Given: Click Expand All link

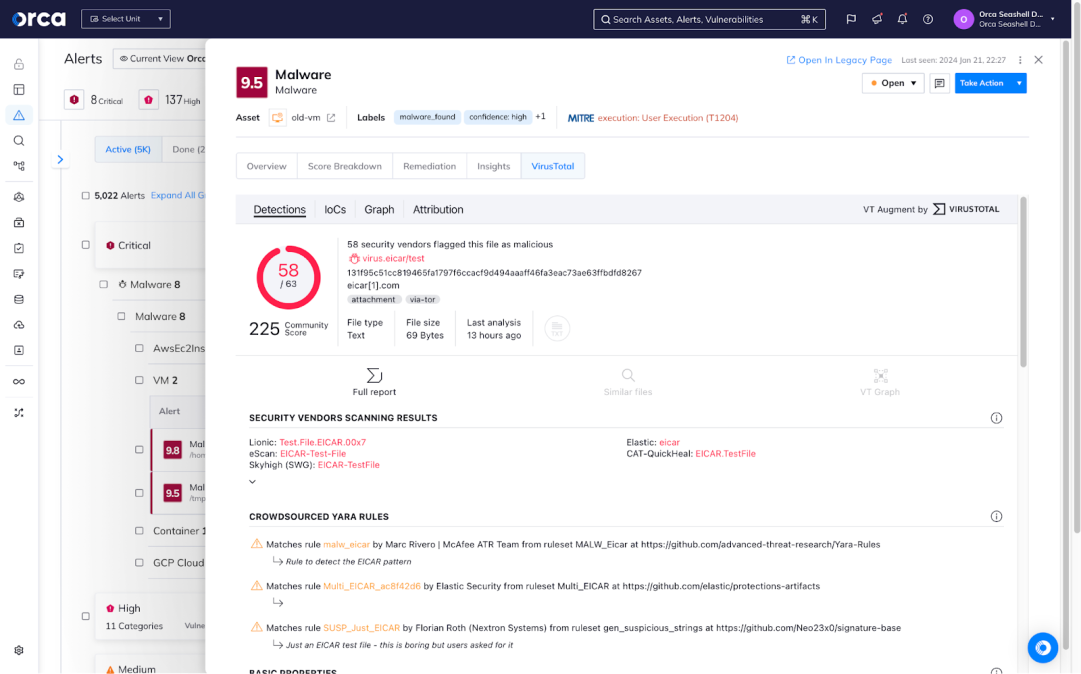Looking at the screenshot, I should pyautogui.click(x=178, y=196).
